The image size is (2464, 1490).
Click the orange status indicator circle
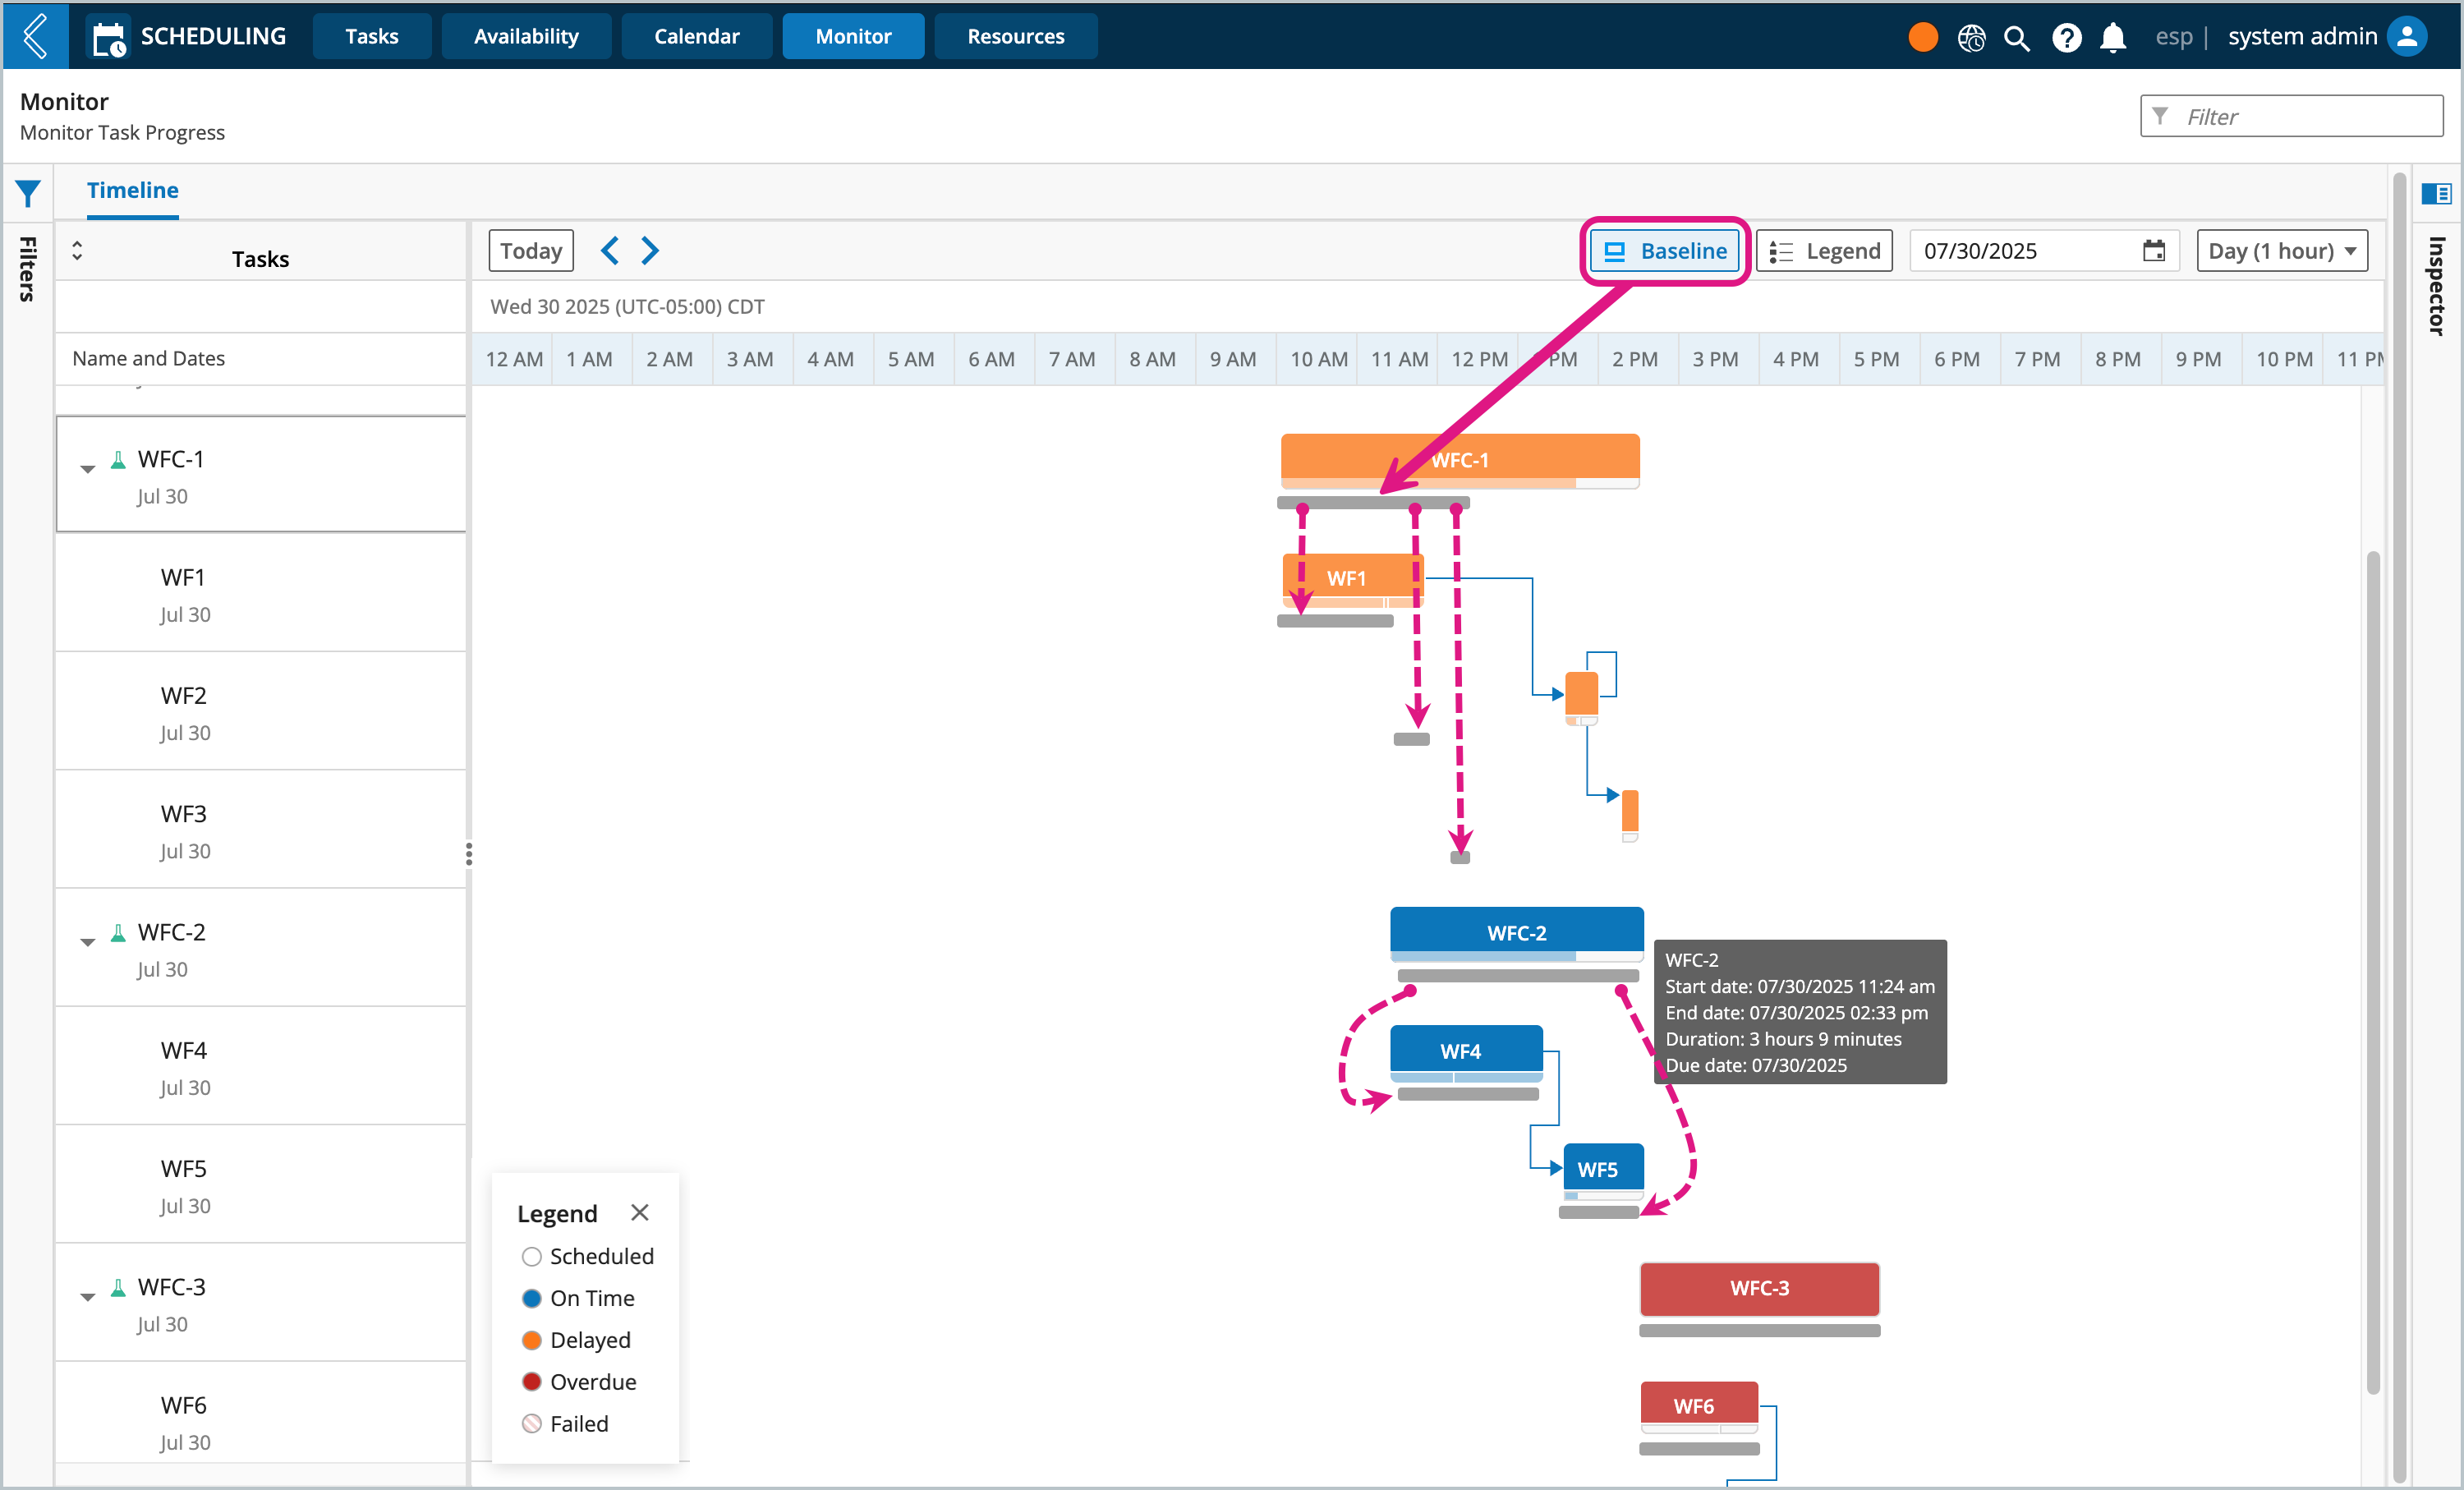point(1922,37)
